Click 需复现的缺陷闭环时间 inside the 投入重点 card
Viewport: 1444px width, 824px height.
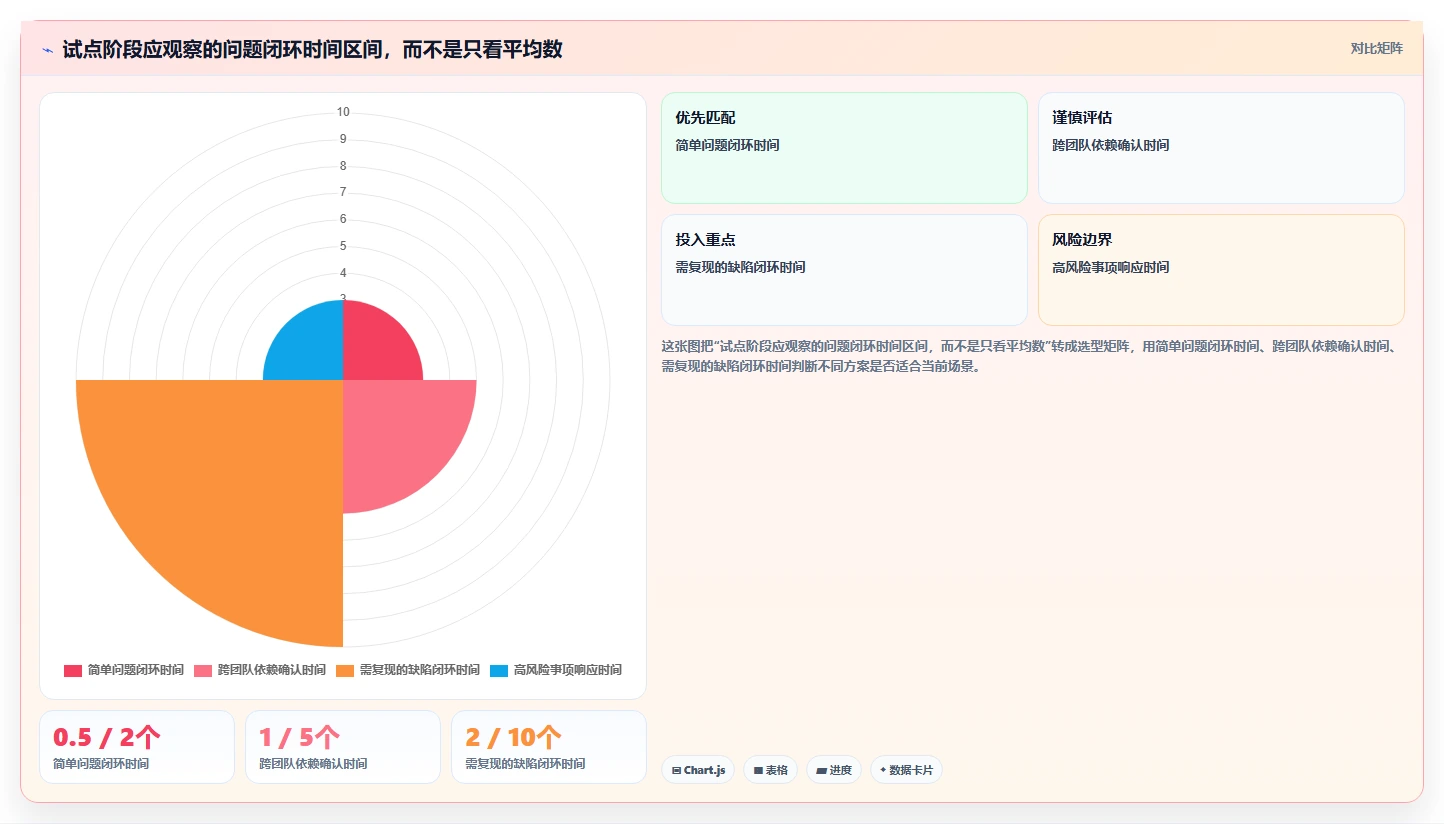click(x=740, y=267)
